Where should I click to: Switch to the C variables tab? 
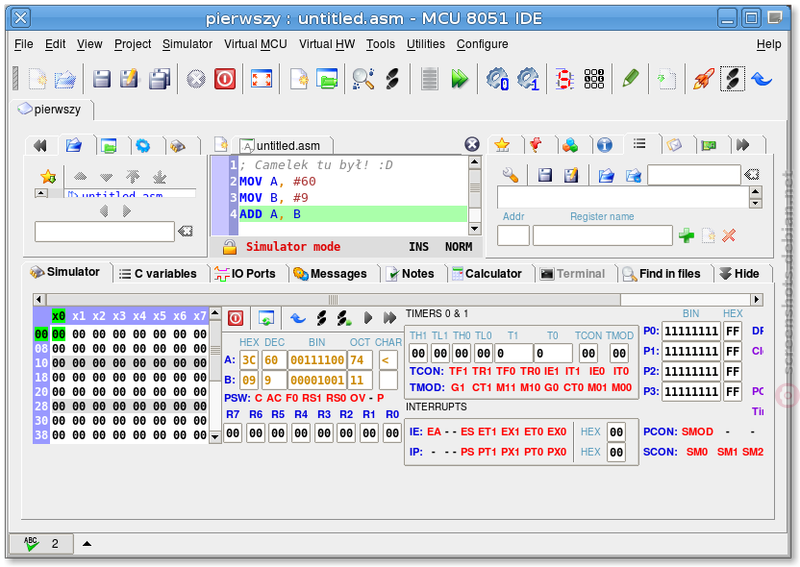coord(158,274)
